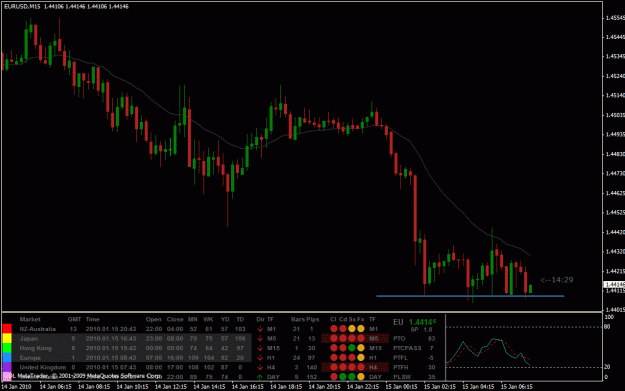Click the PLSW label
This screenshot has height=391, width=625.
[402, 377]
